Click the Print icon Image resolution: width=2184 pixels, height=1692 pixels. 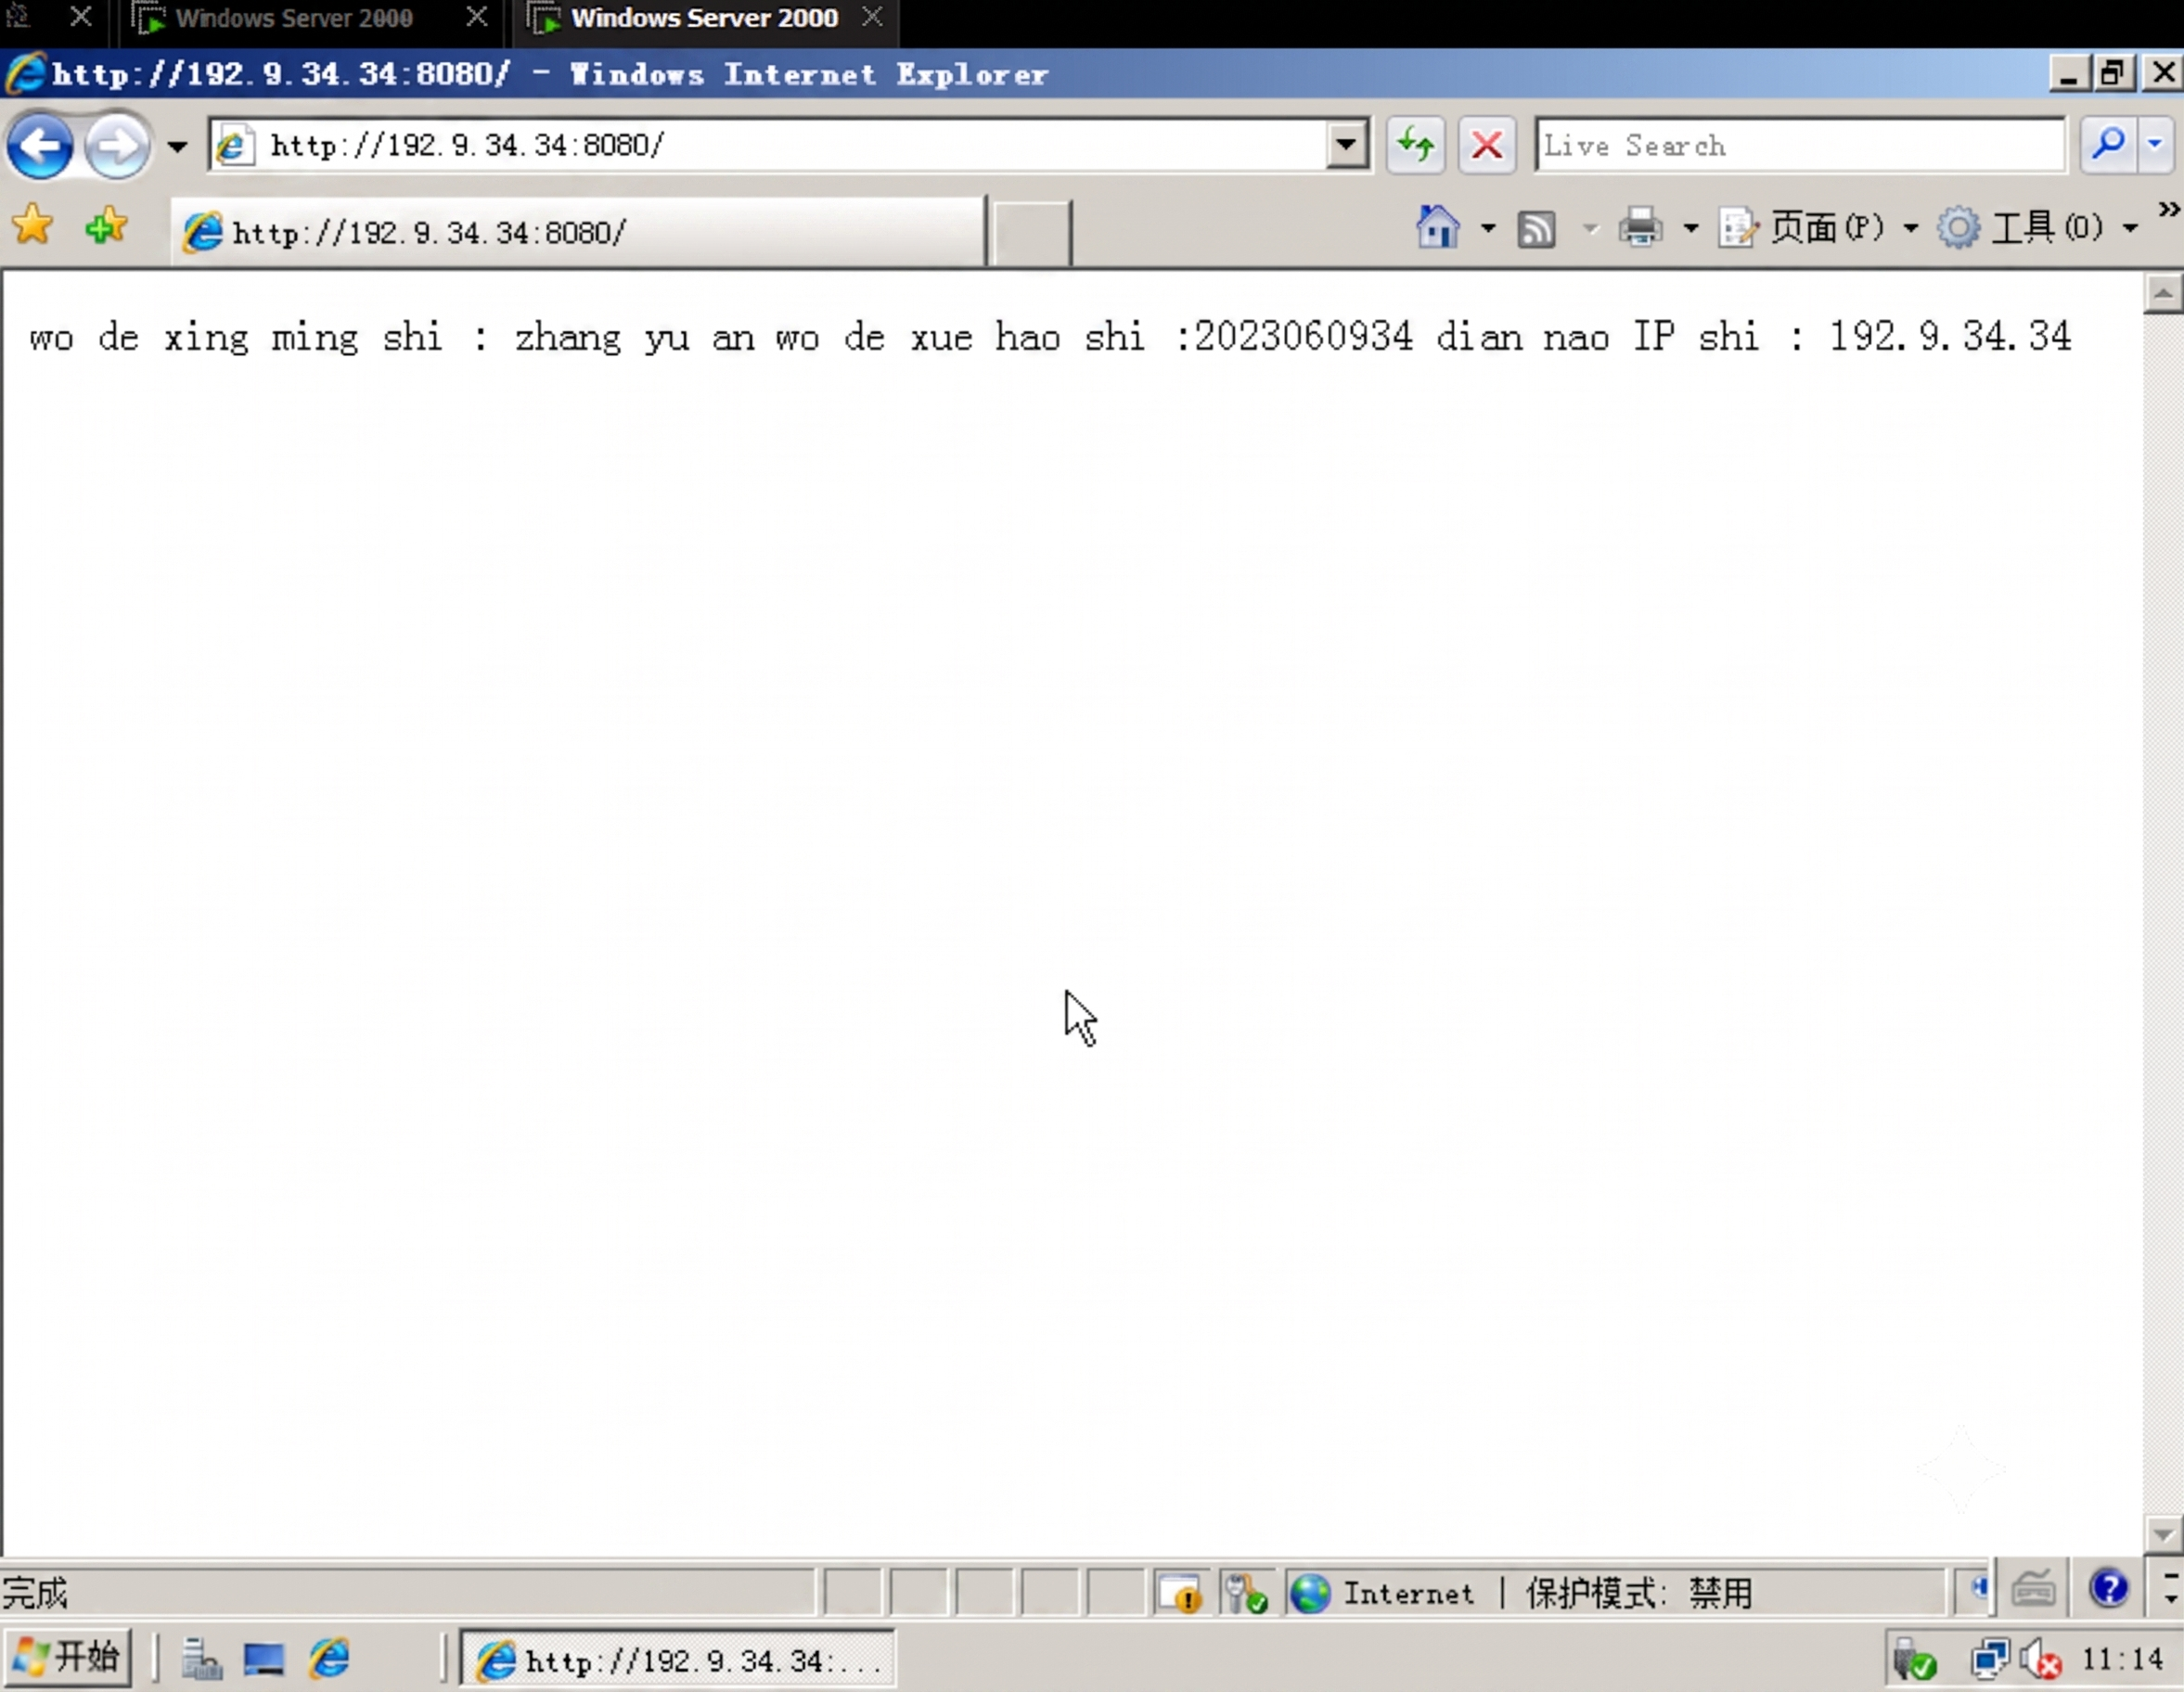click(1641, 228)
